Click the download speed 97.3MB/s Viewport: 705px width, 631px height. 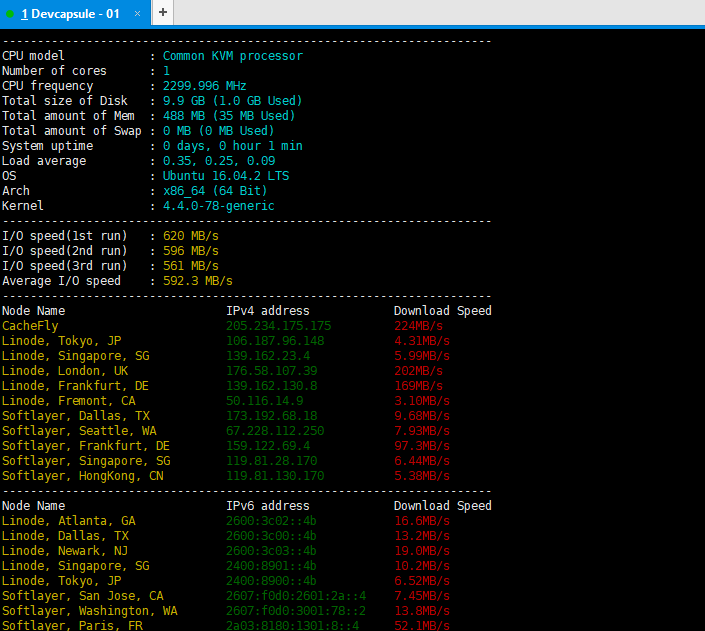422,446
